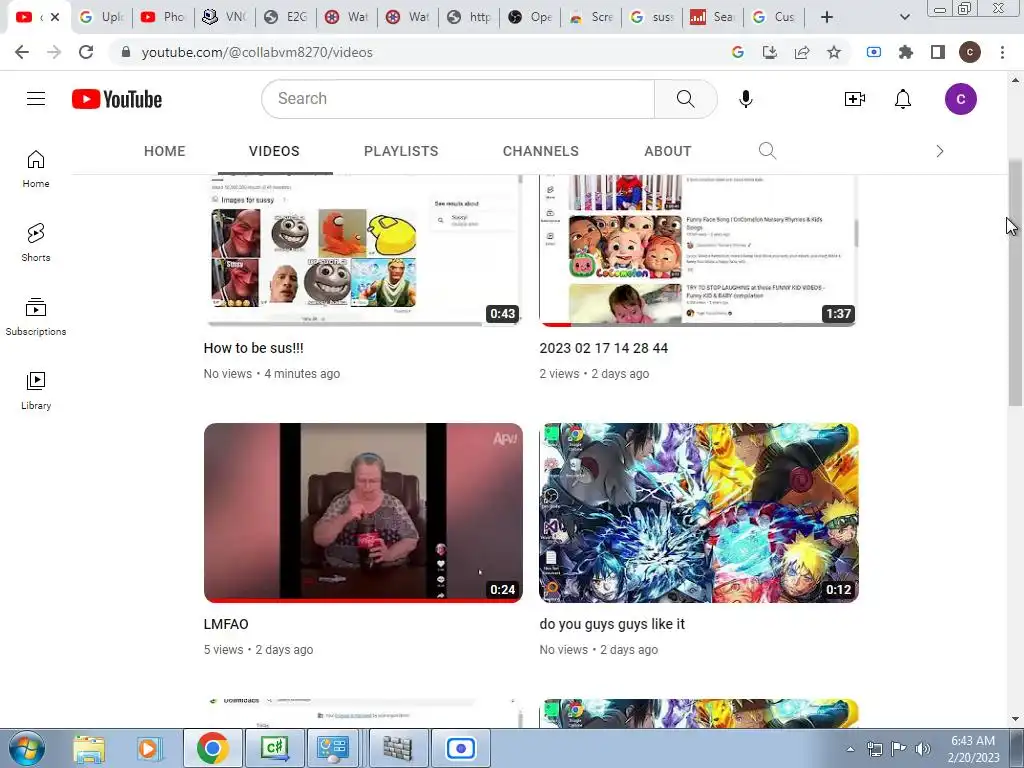
Task: Click in the YouTube search field
Action: [458, 99]
